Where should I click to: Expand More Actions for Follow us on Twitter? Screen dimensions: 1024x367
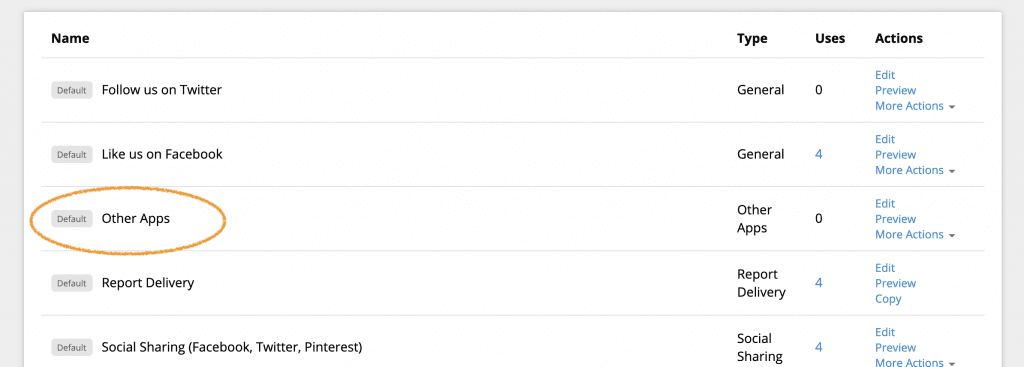pos(915,106)
